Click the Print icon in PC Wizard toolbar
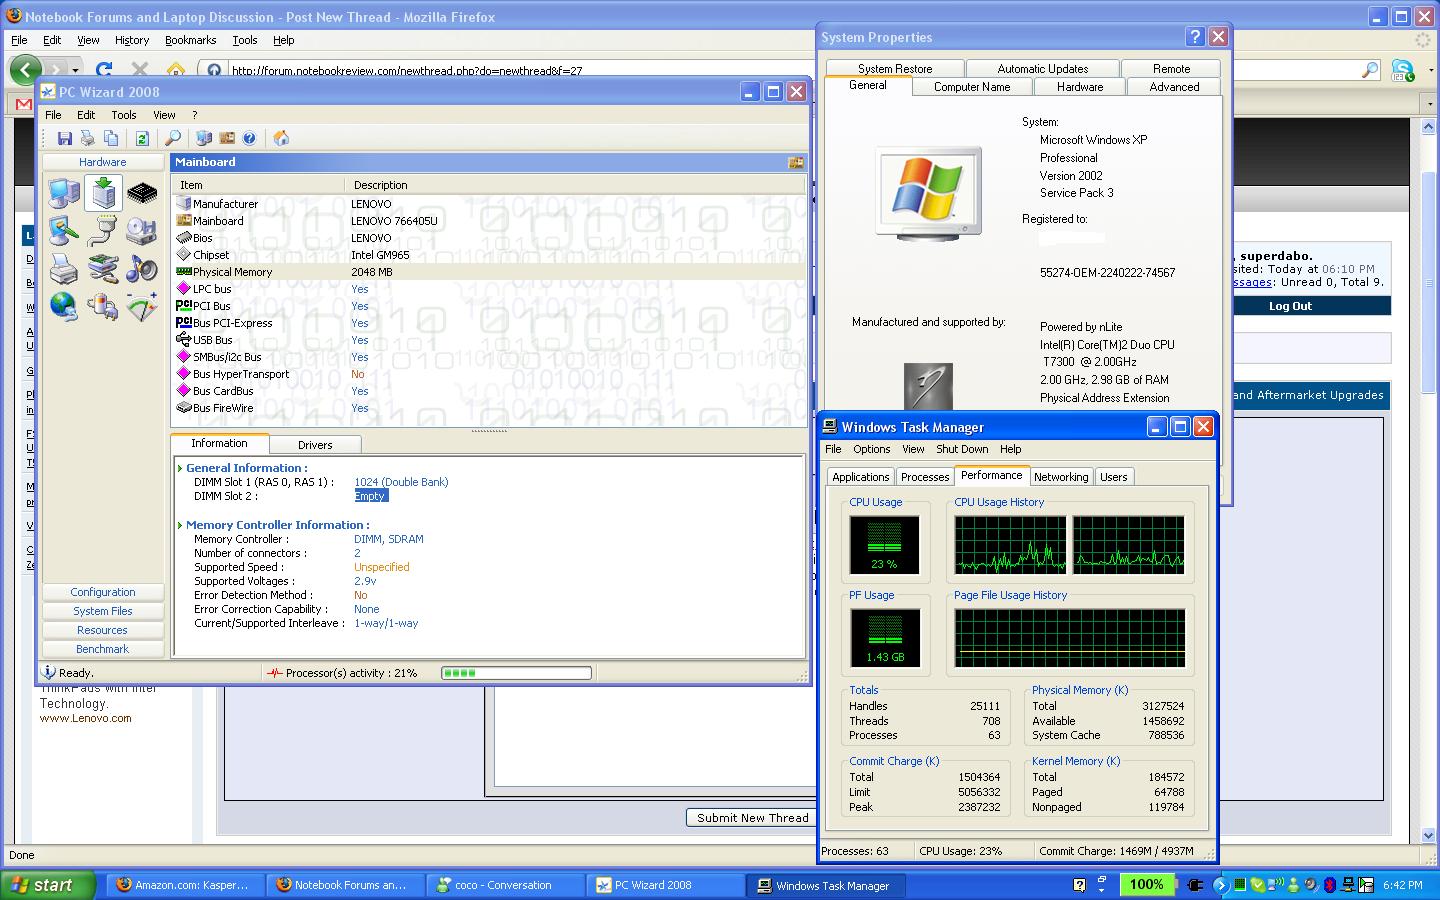This screenshot has height=900, width=1440. pos(88,138)
